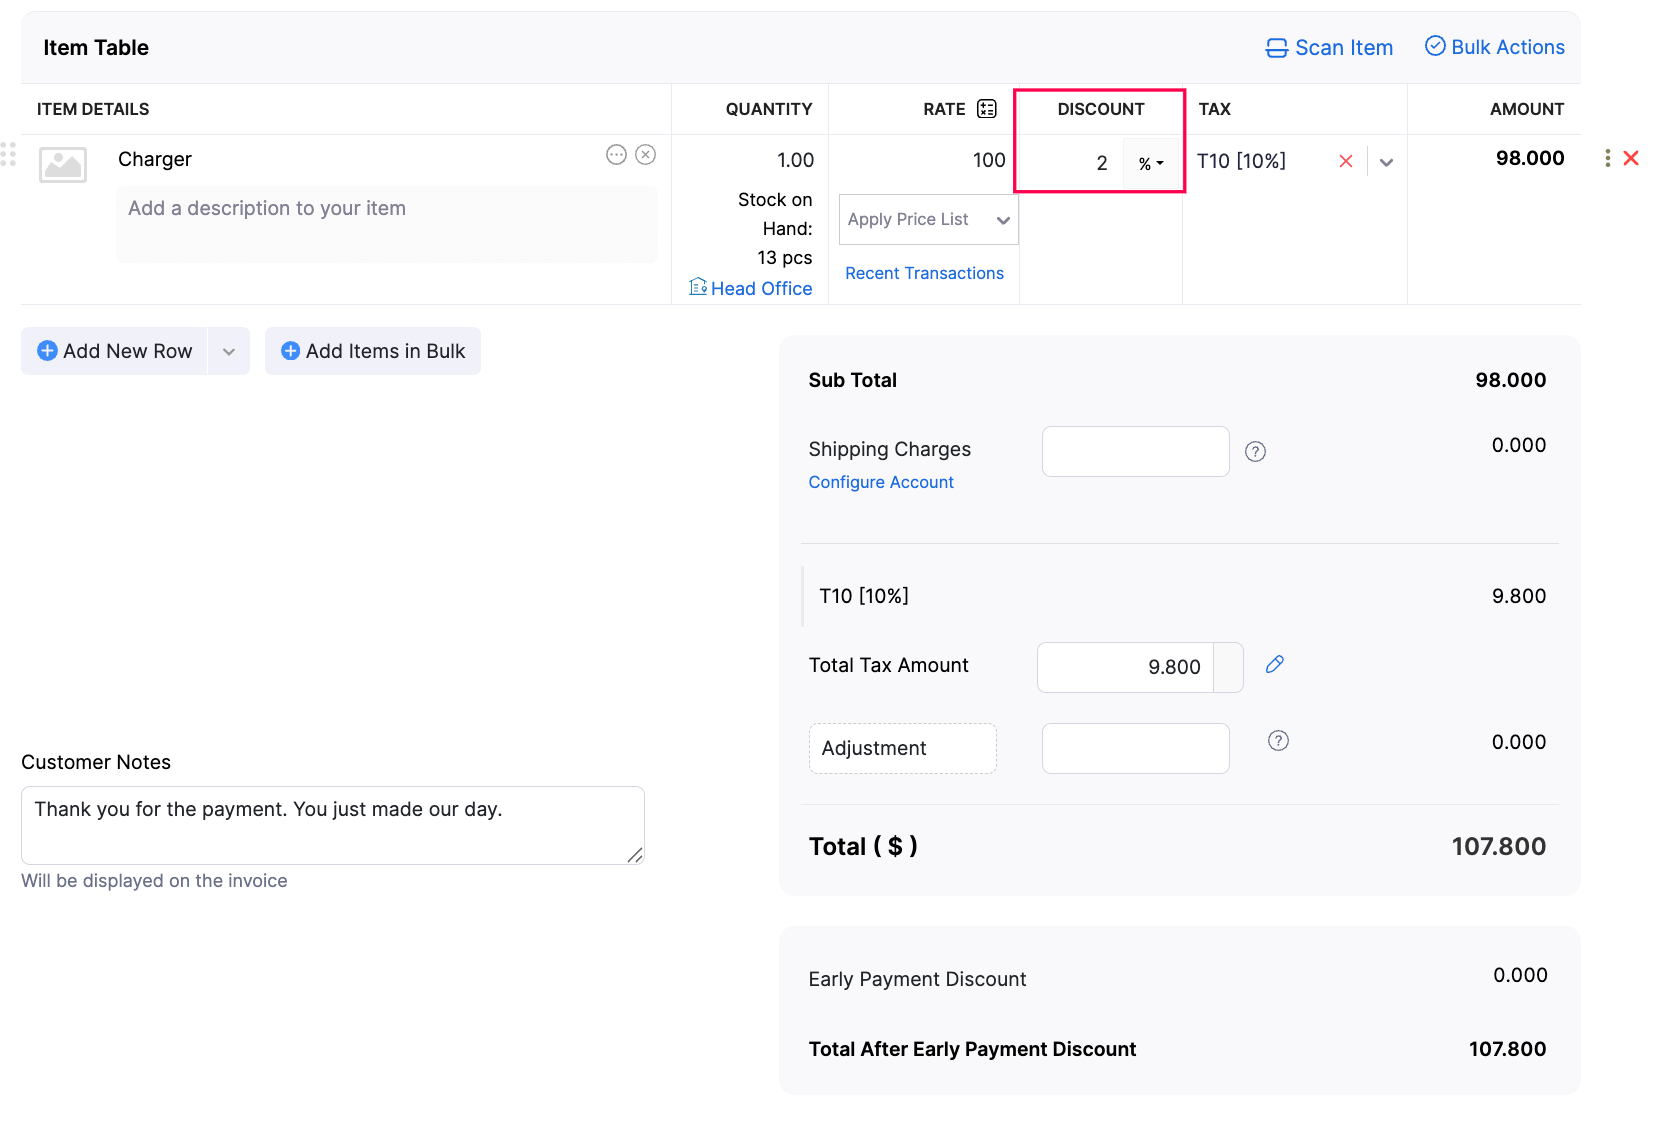
Task: Click the ellipsis icon on the Charger row
Action: point(615,155)
